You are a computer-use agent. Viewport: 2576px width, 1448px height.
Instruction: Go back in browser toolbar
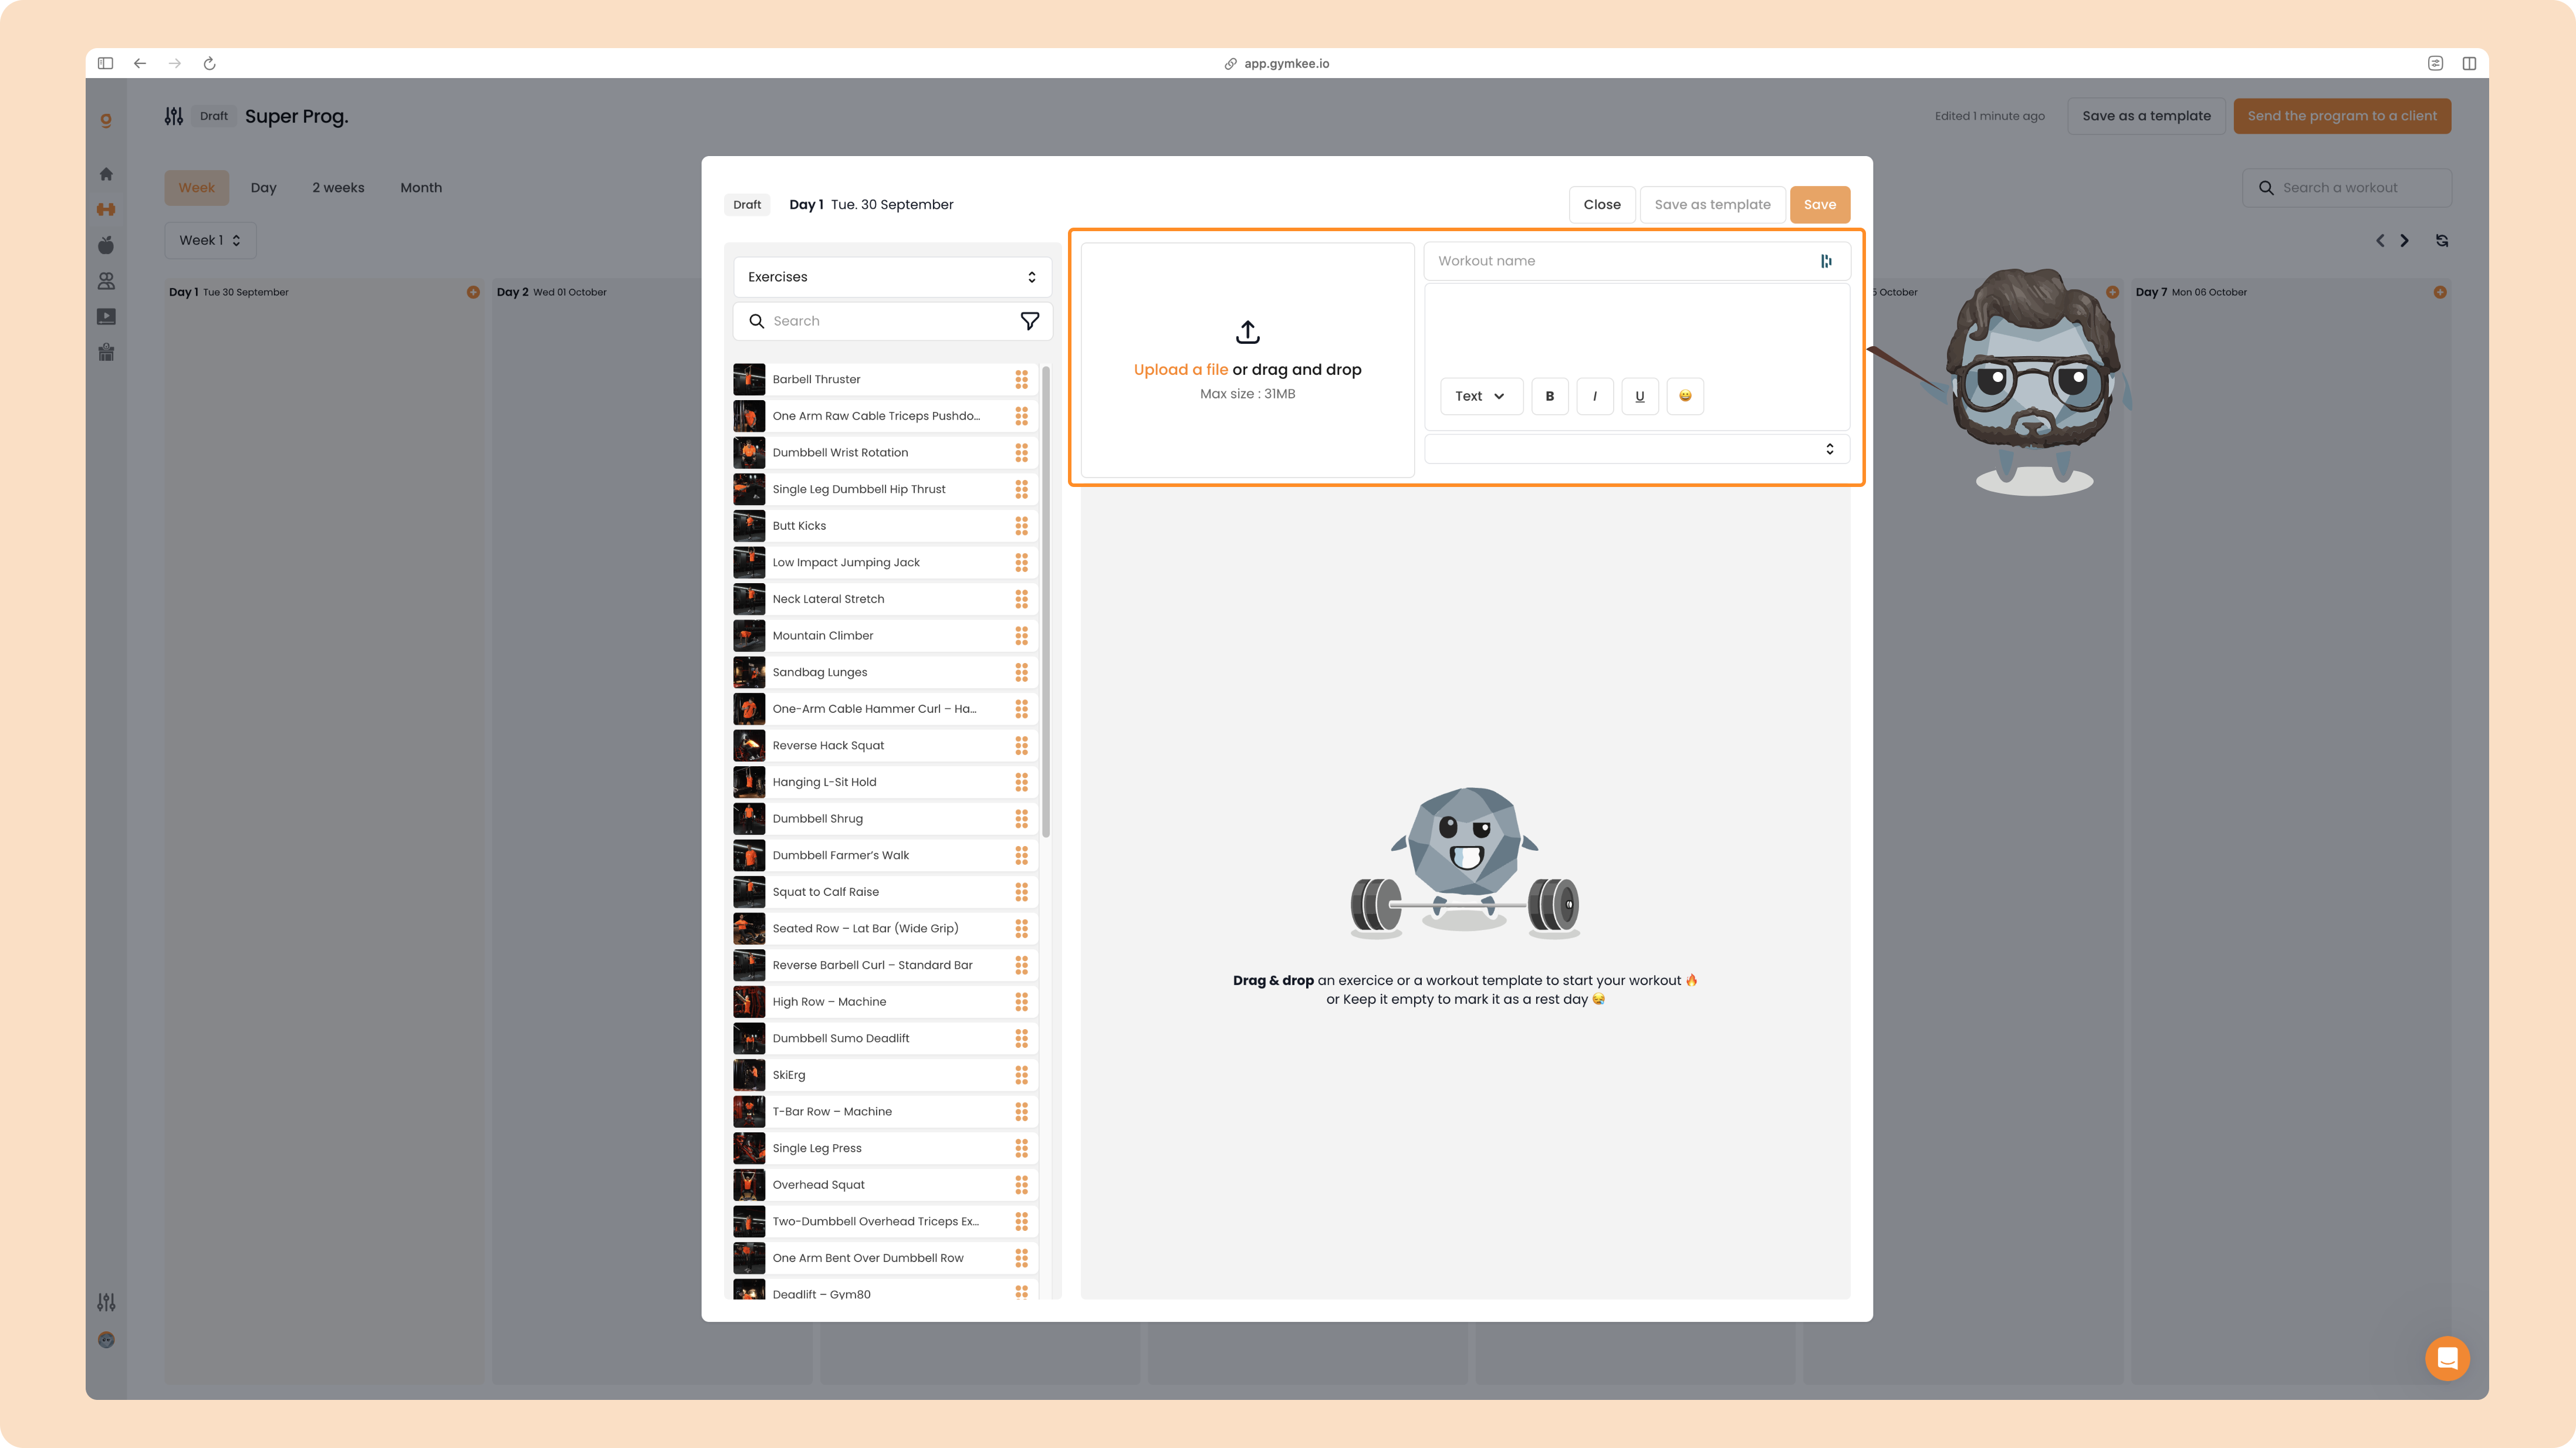coord(140,63)
